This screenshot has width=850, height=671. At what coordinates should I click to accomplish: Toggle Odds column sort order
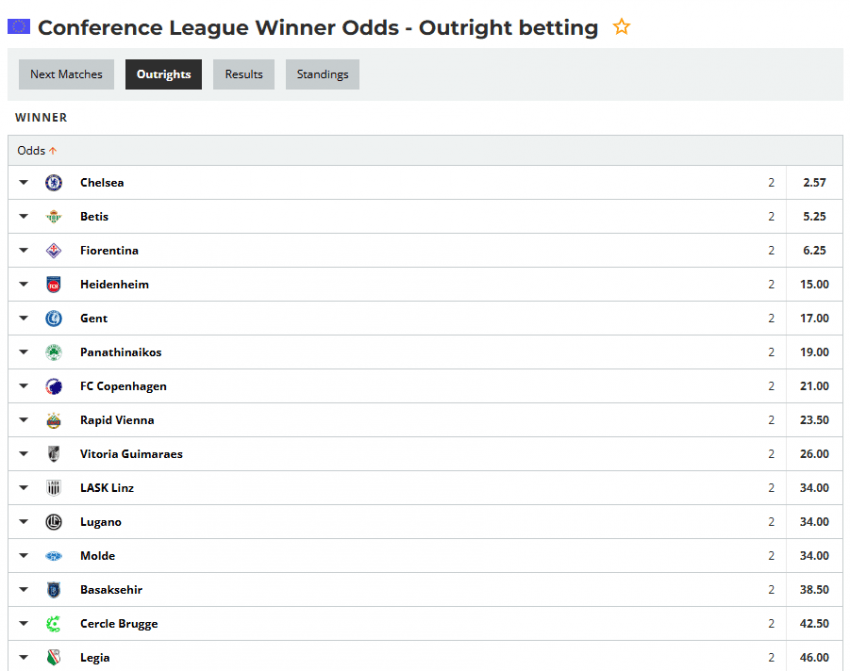pyautogui.click(x=37, y=151)
